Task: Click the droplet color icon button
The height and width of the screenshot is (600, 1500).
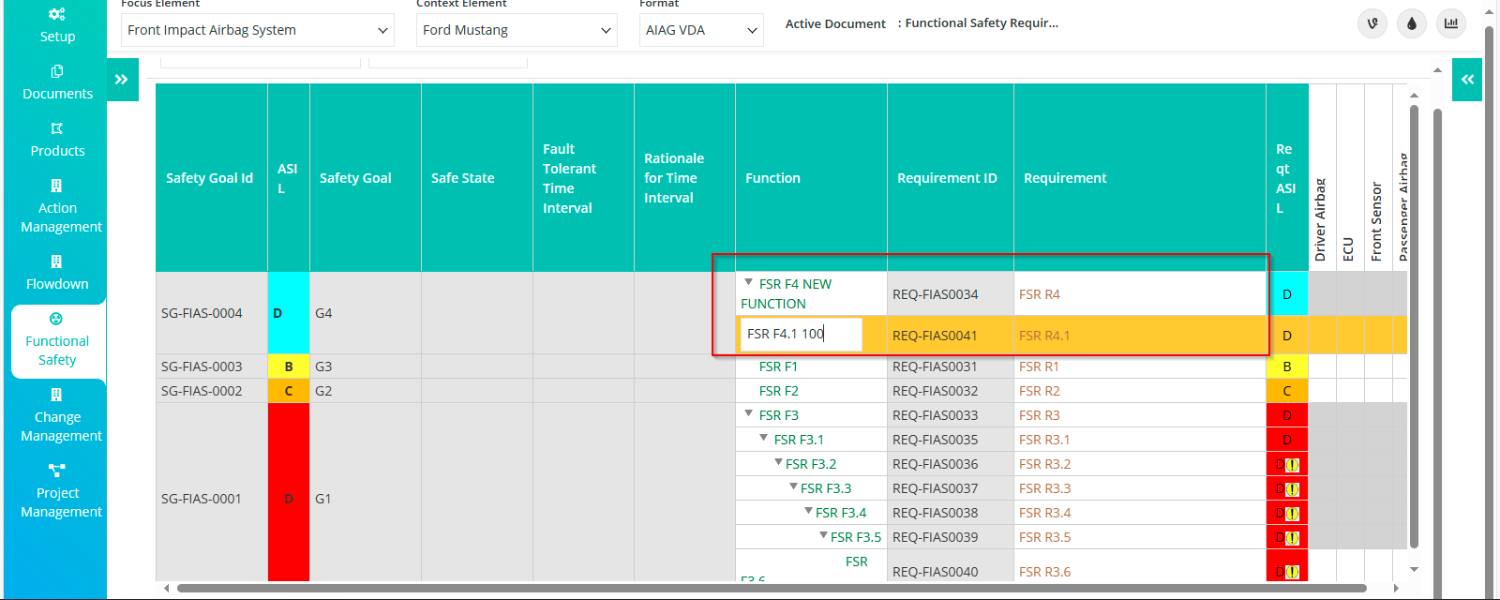Action: 1411,24
